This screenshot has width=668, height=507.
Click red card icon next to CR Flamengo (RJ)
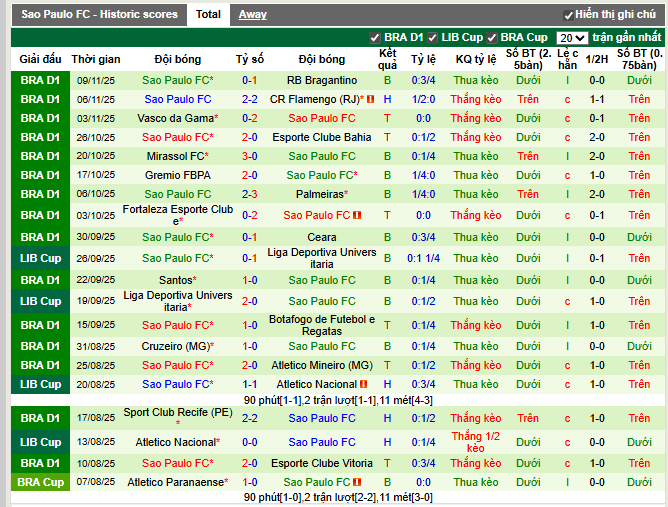point(371,99)
